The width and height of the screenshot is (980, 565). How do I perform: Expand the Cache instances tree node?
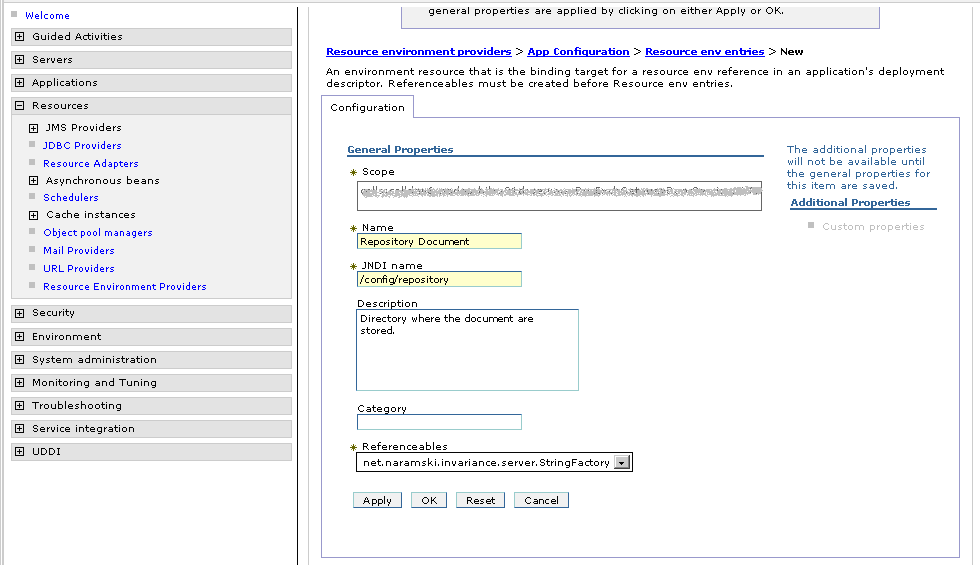[x=34, y=215]
